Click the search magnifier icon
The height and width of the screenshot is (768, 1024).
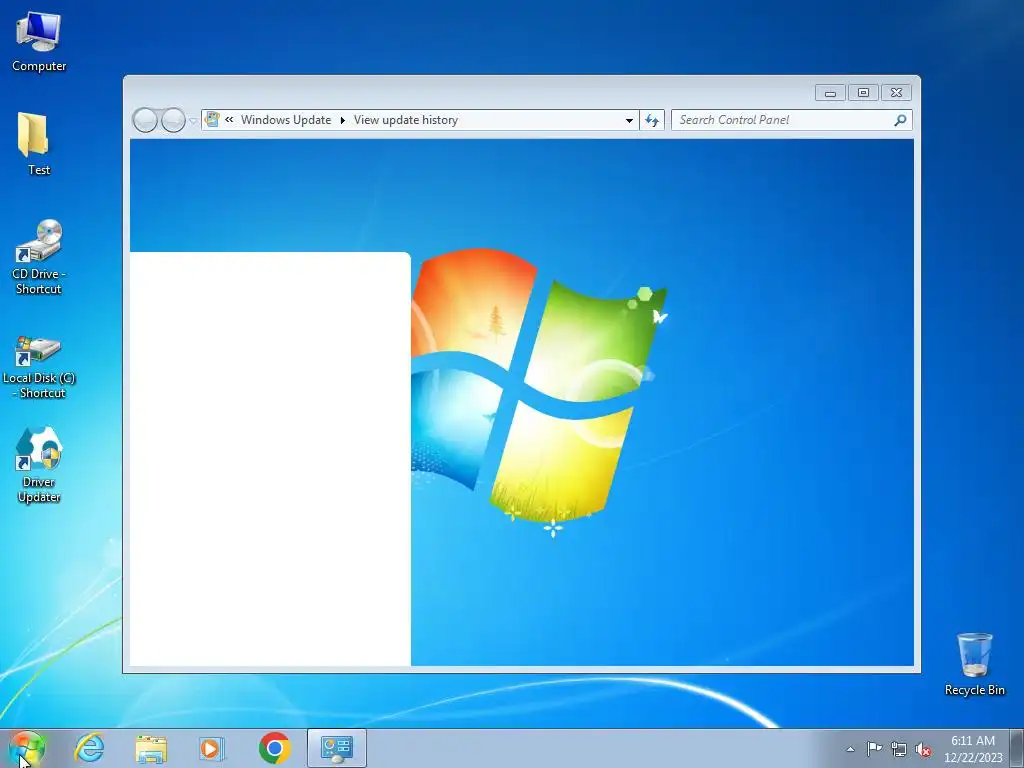coord(900,120)
